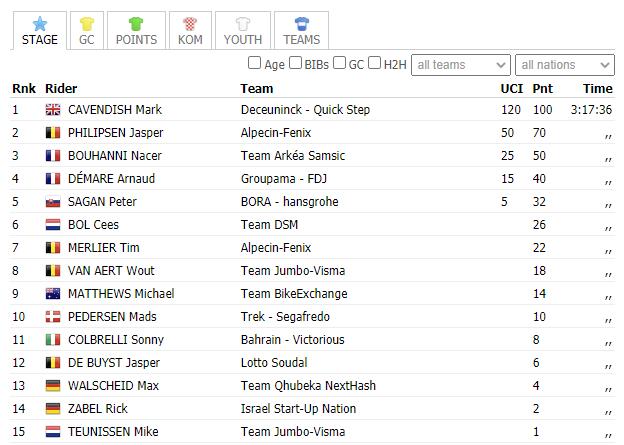Image resolution: width=624 pixels, height=445 pixels.
Task: Enable the Age checkbox
Action: [254, 63]
